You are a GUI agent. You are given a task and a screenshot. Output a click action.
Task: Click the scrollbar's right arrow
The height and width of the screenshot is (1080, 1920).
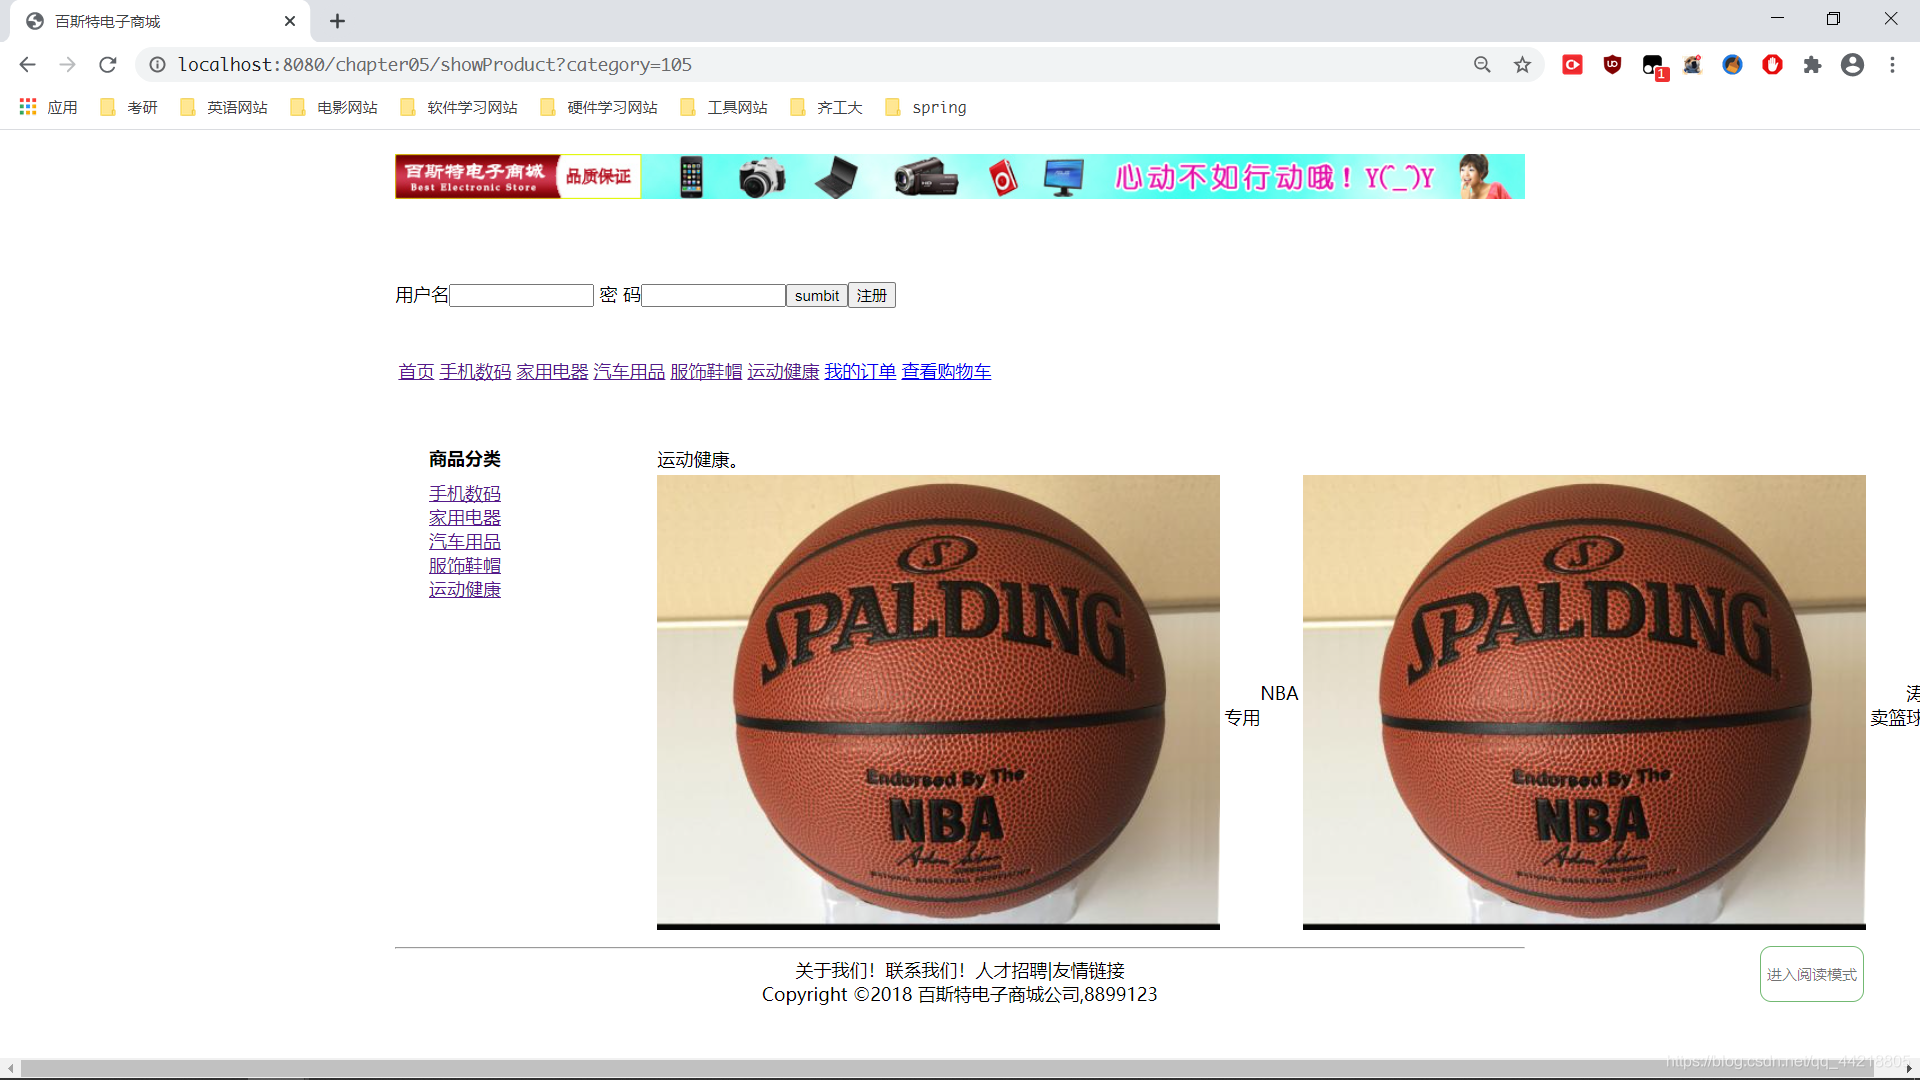pos(1909,1068)
